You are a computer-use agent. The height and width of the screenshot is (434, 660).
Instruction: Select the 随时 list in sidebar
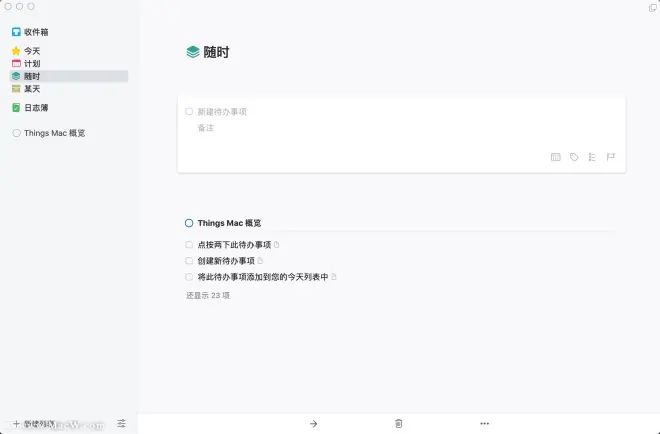tap(69, 76)
